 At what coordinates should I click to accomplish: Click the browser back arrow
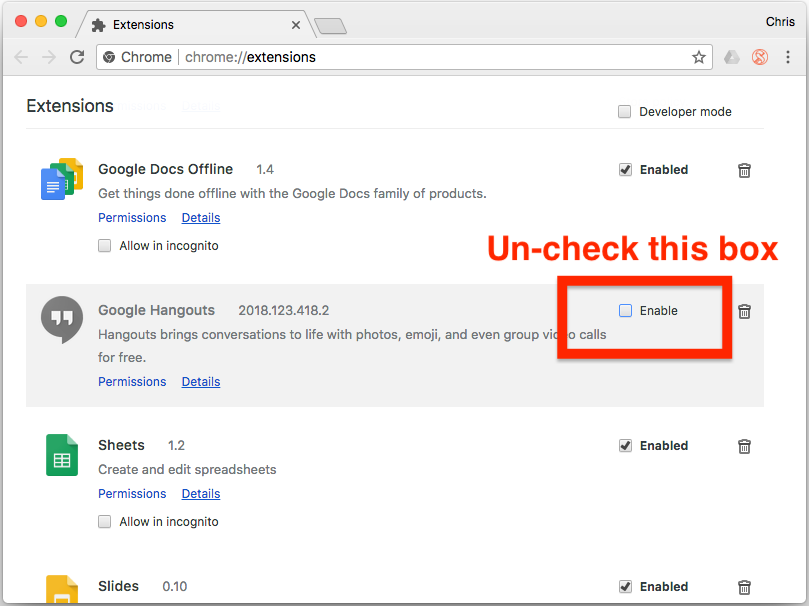[x=21, y=57]
